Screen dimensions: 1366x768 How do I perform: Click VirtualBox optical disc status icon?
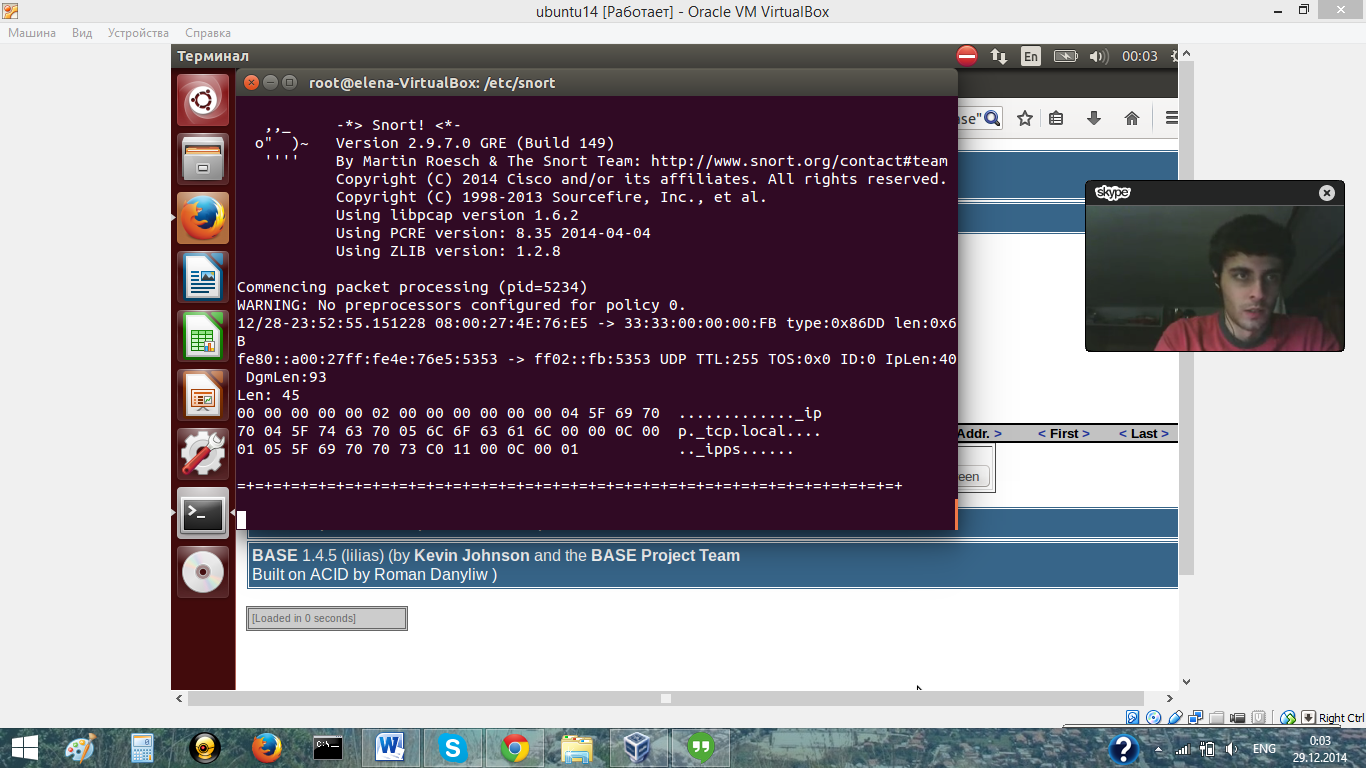[1154, 717]
